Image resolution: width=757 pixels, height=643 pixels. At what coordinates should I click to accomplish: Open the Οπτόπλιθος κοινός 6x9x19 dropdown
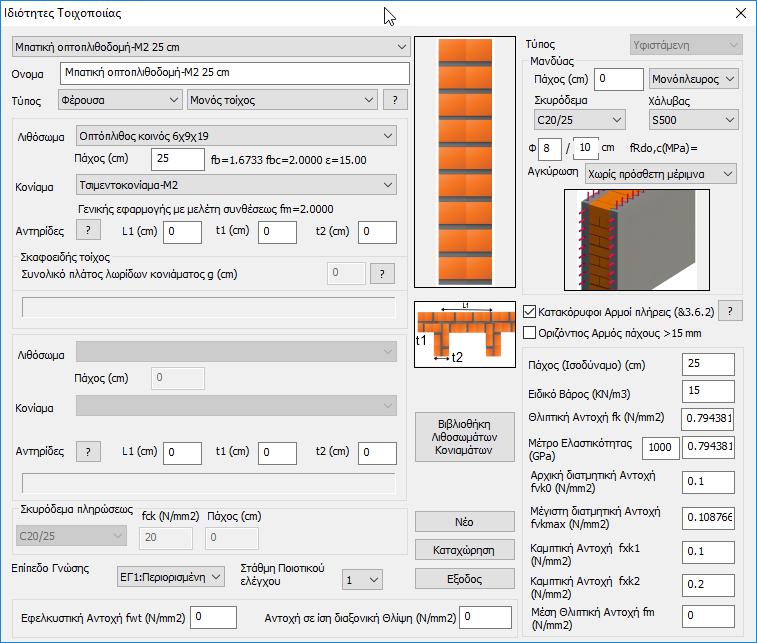point(236,136)
